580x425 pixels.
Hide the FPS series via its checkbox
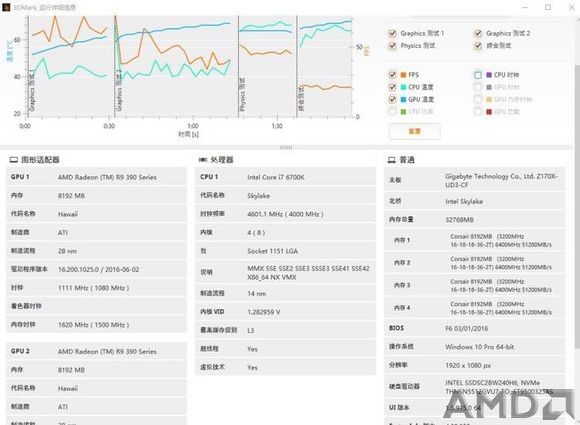pos(392,75)
